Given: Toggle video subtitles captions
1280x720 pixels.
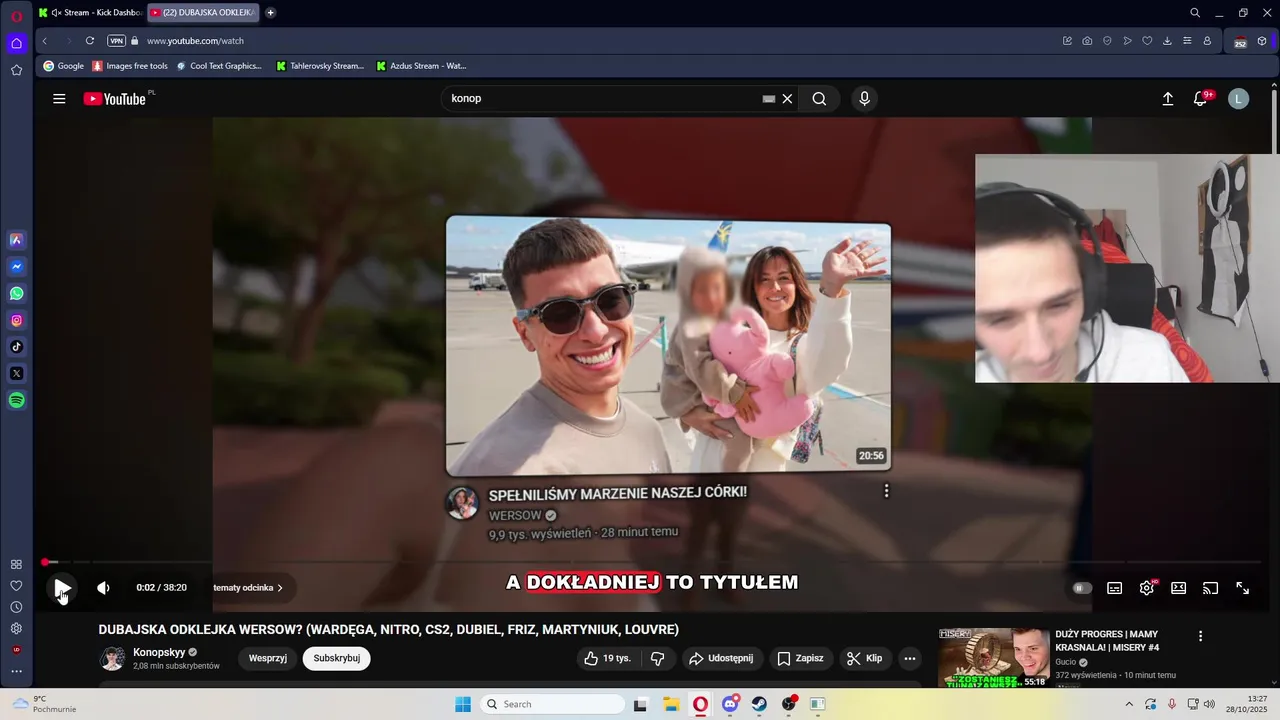Looking at the screenshot, I should [x=1114, y=588].
